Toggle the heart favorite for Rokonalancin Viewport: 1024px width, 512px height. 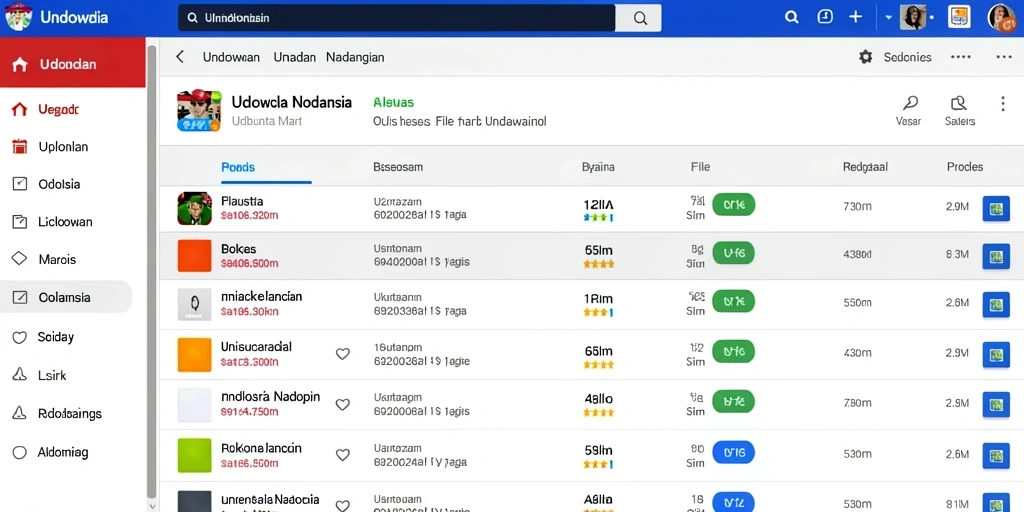(x=342, y=455)
